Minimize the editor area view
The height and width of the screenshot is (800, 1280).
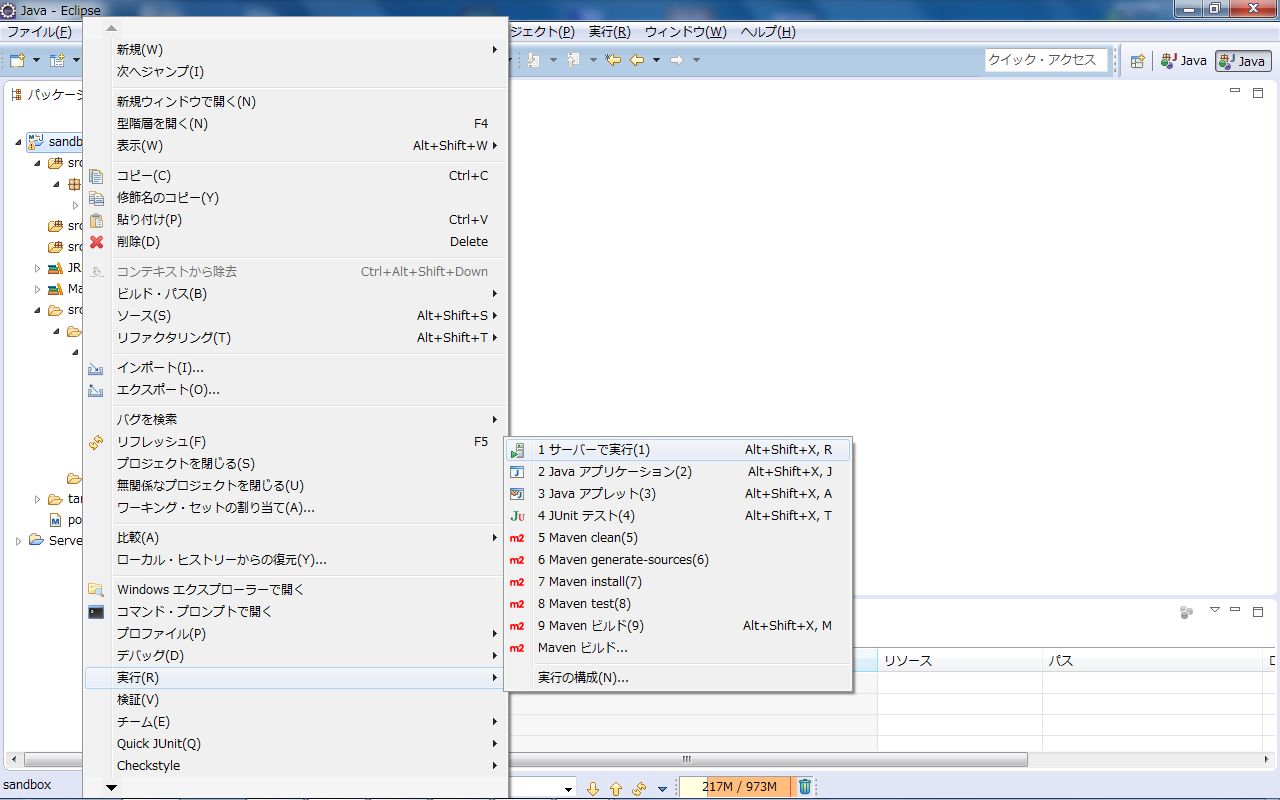point(1234,92)
